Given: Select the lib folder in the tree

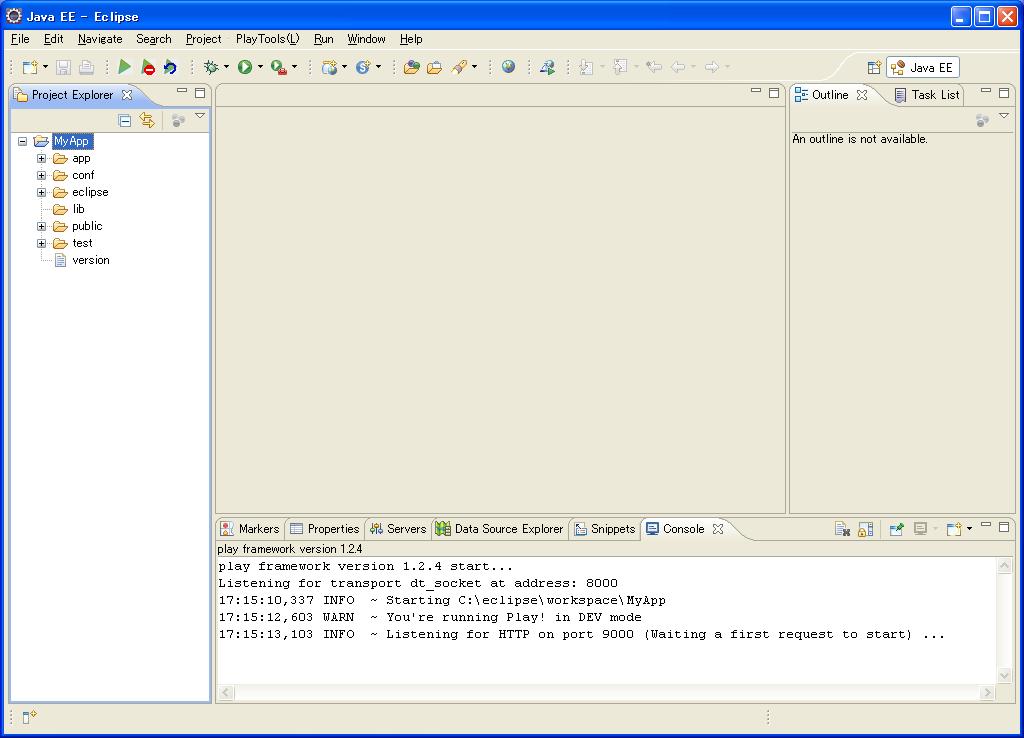Looking at the screenshot, I should click(x=69, y=209).
